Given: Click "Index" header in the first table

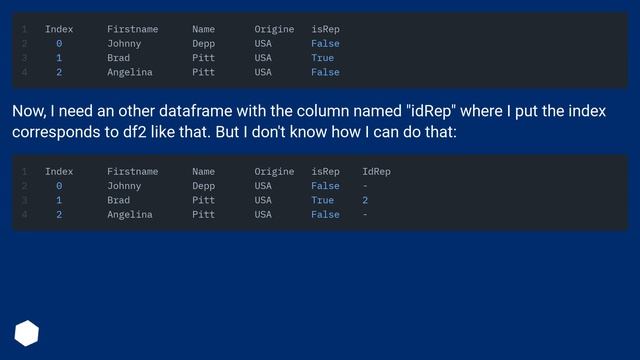Looking at the screenshot, I should click(59, 29).
